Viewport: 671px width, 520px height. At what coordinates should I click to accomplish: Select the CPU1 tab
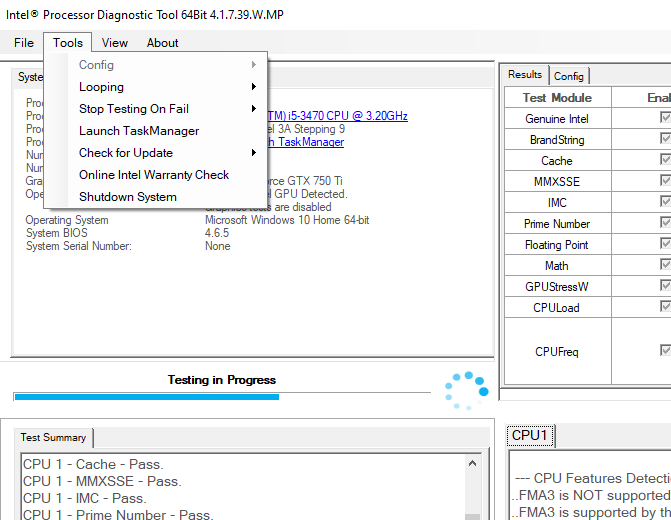point(530,436)
